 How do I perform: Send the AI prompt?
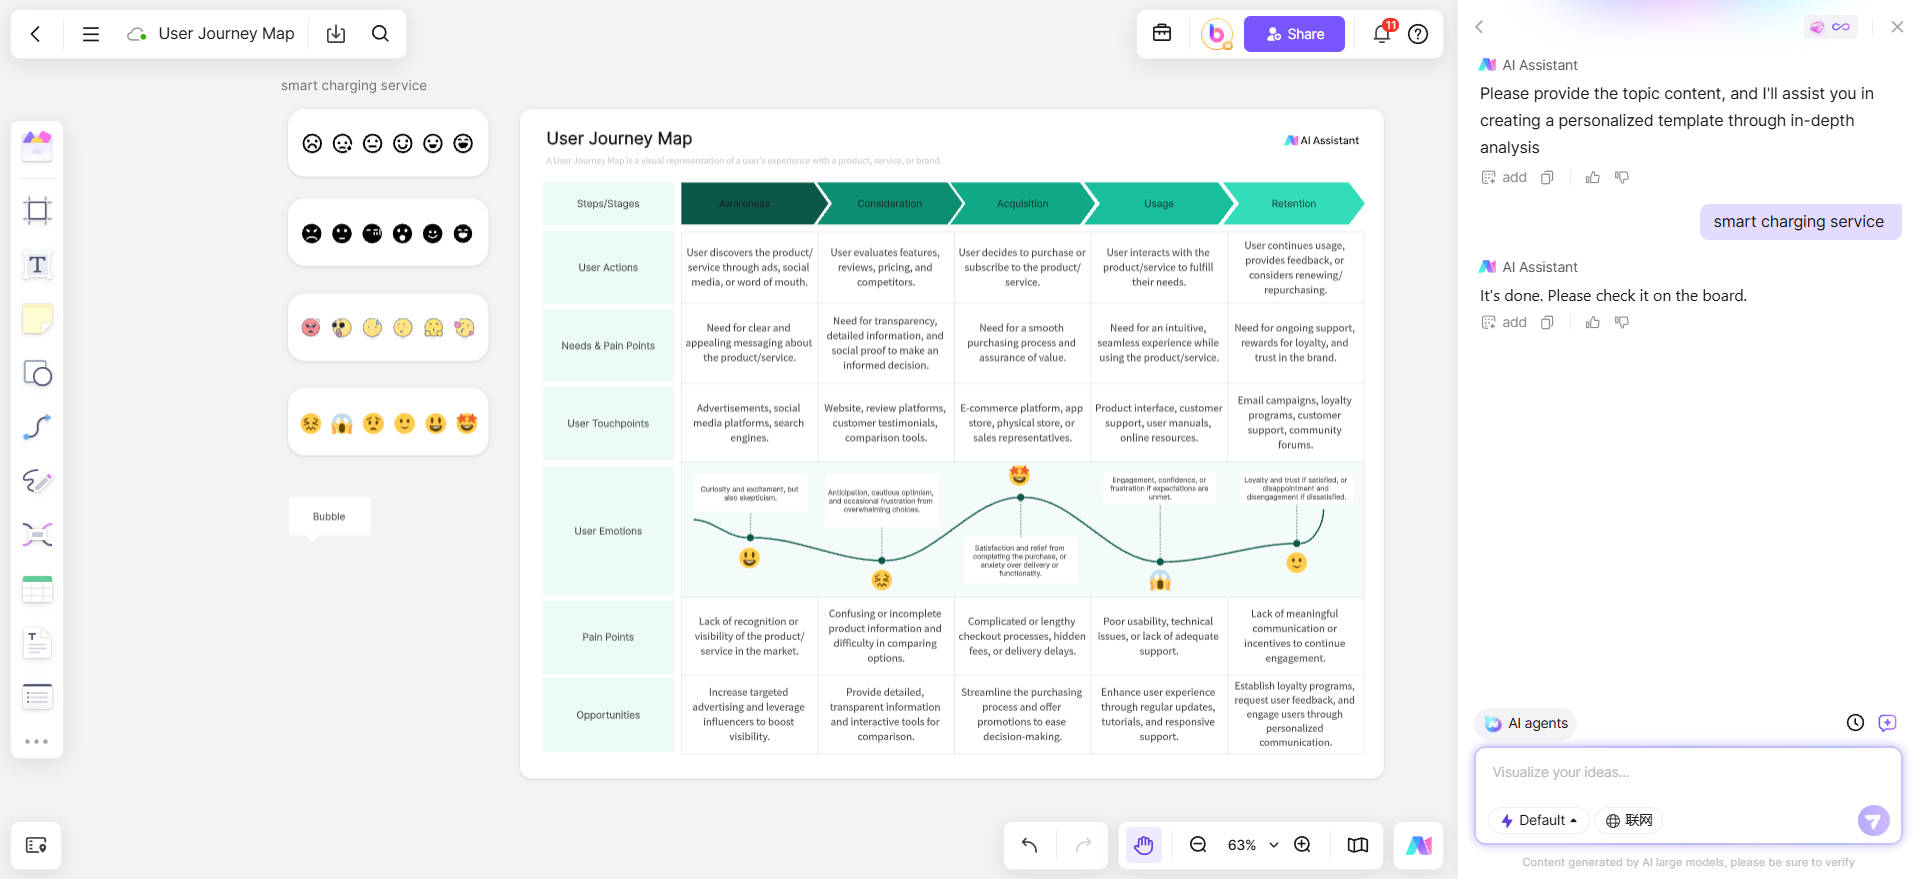pos(1873,820)
